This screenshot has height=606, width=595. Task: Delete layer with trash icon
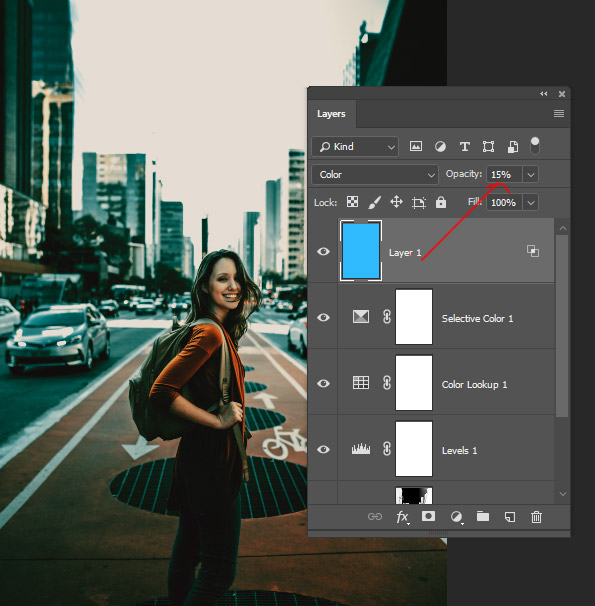point(536,517)
